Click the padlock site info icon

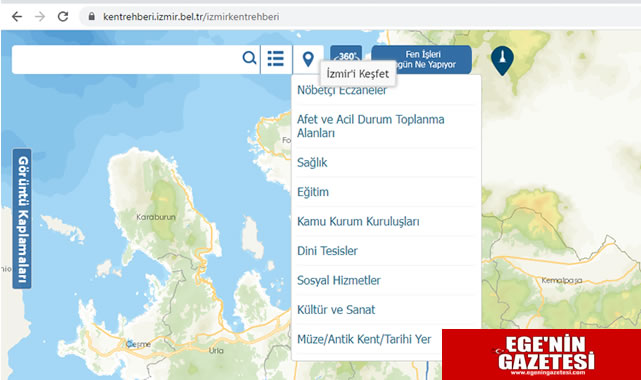pos(92,17)
